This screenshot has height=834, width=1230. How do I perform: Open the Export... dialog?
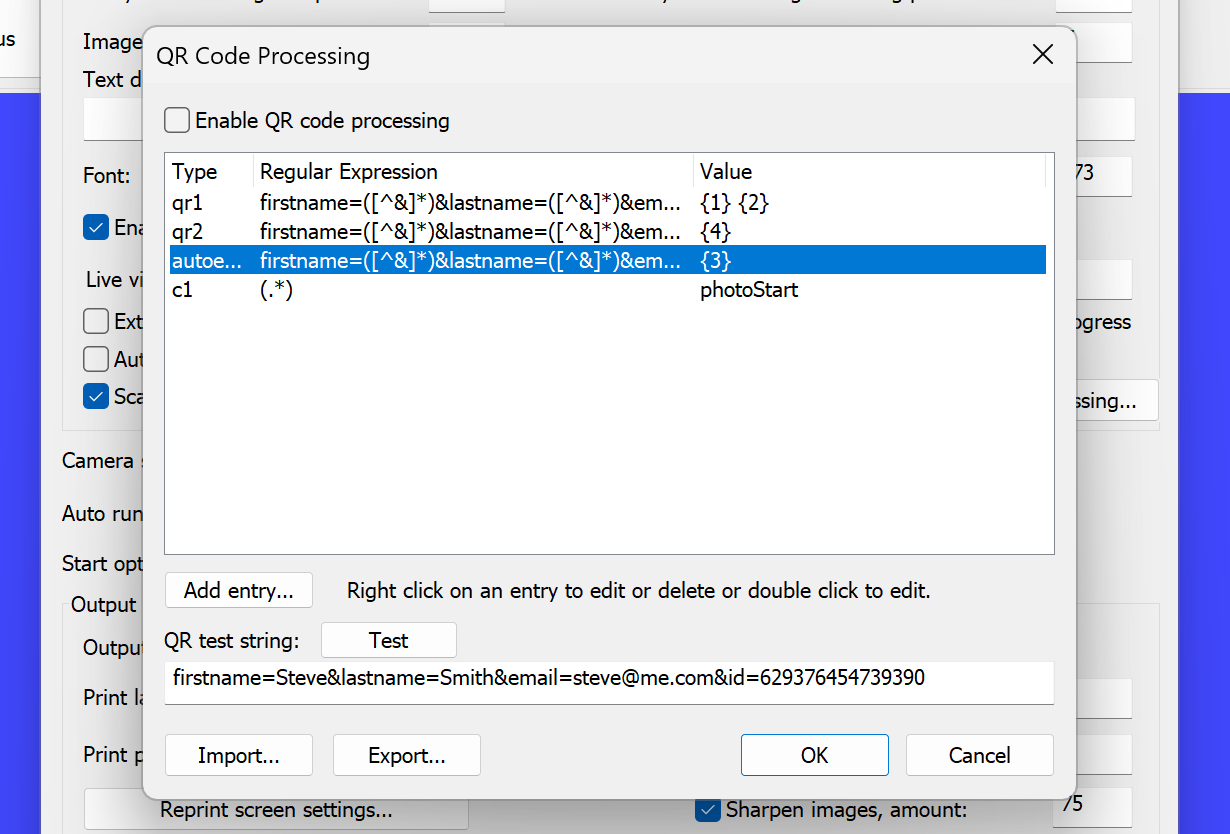(x=407, y=756)
